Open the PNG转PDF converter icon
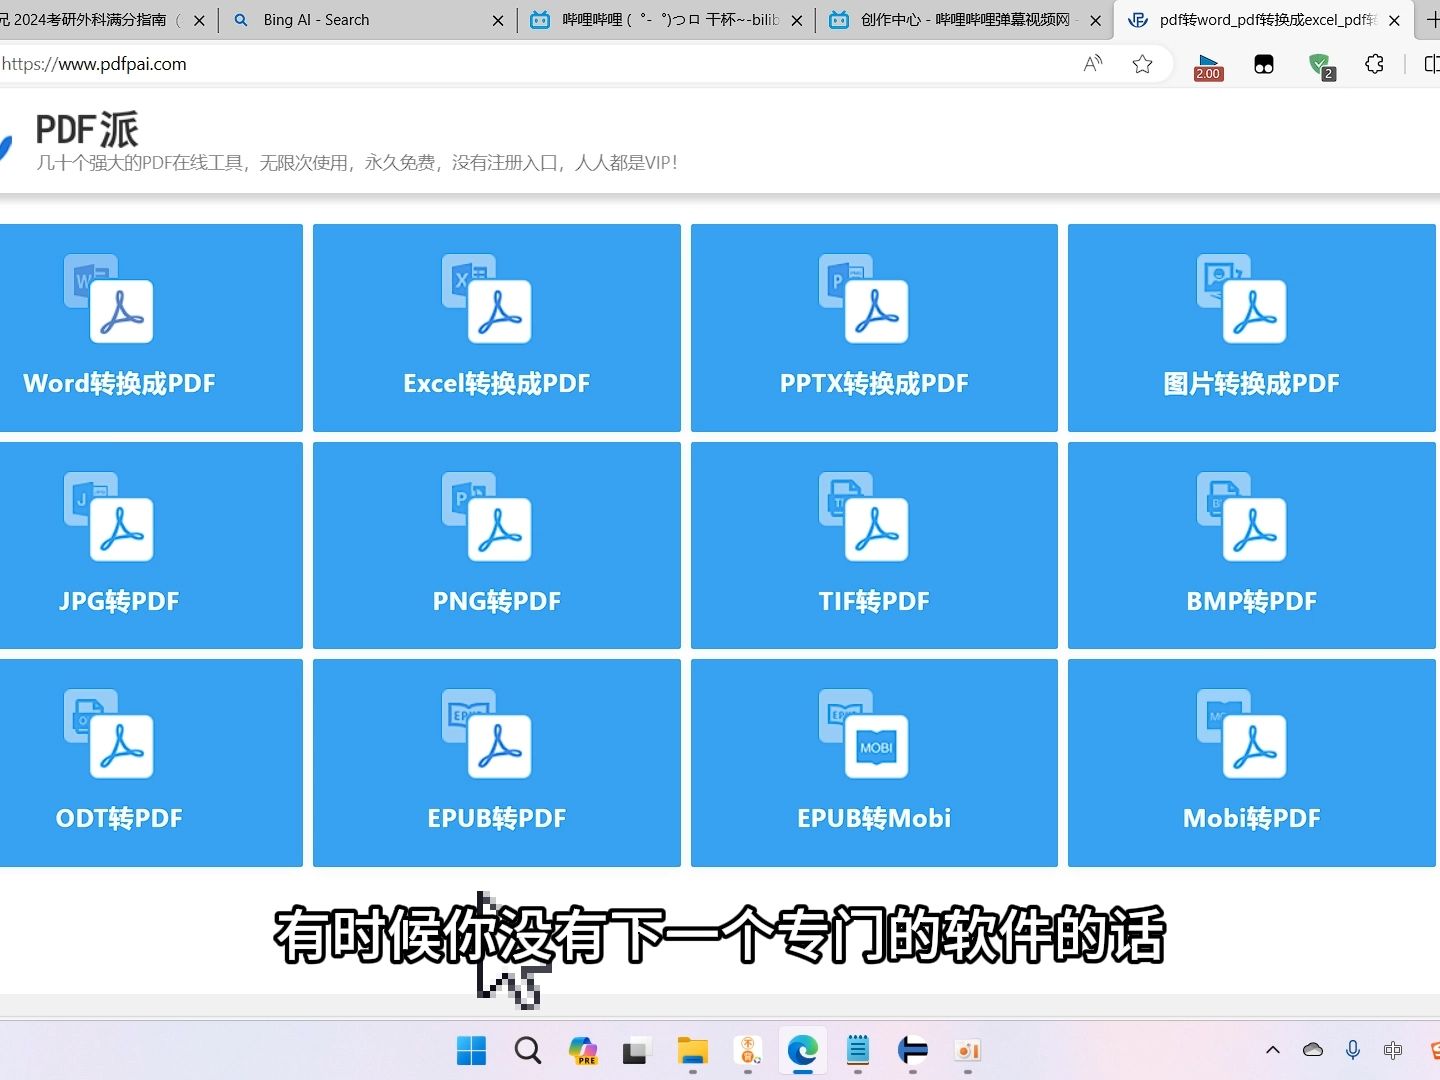Screen dimensions: 1440x1080 [487, 517]
